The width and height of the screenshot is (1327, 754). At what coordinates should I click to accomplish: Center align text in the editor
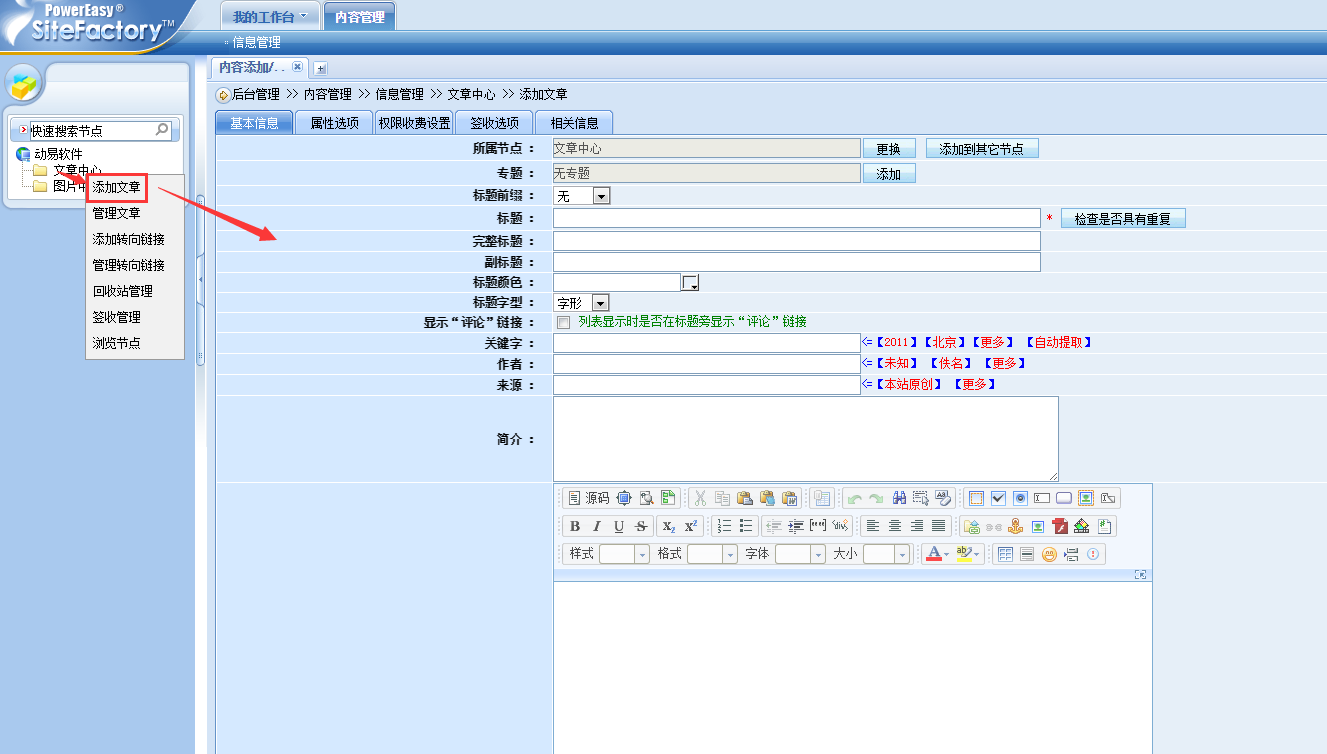point(895,526)
